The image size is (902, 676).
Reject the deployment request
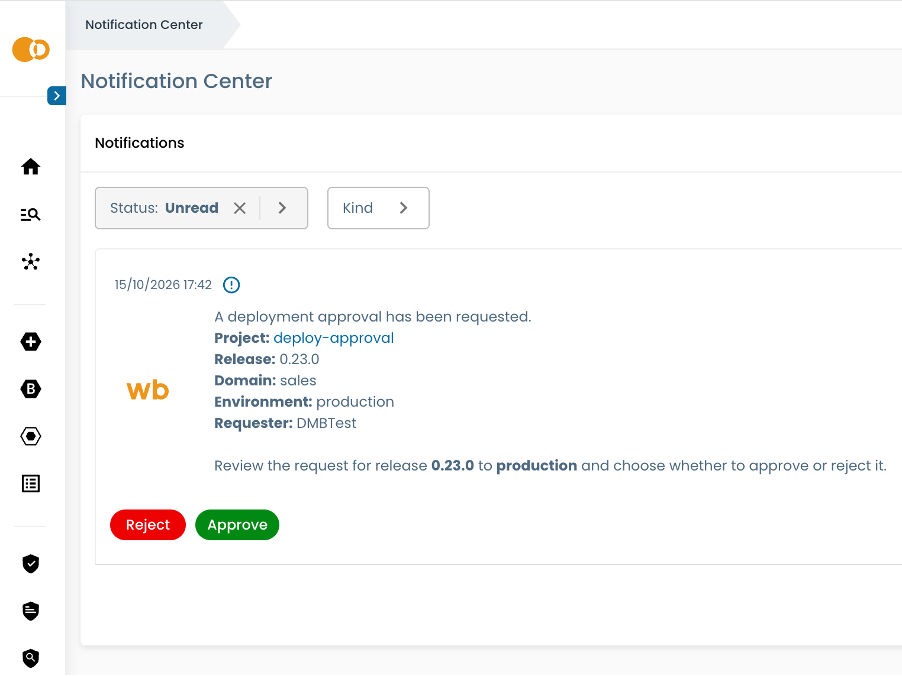[x=148, y=525]
